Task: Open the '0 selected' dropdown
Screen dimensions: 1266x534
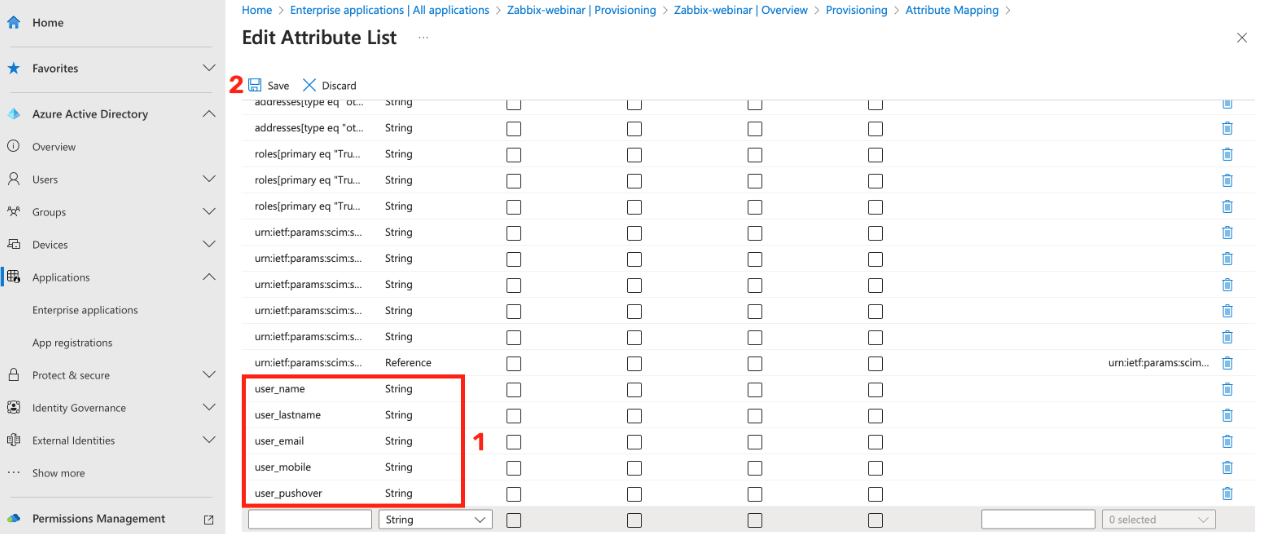Action: [1160, 520]
